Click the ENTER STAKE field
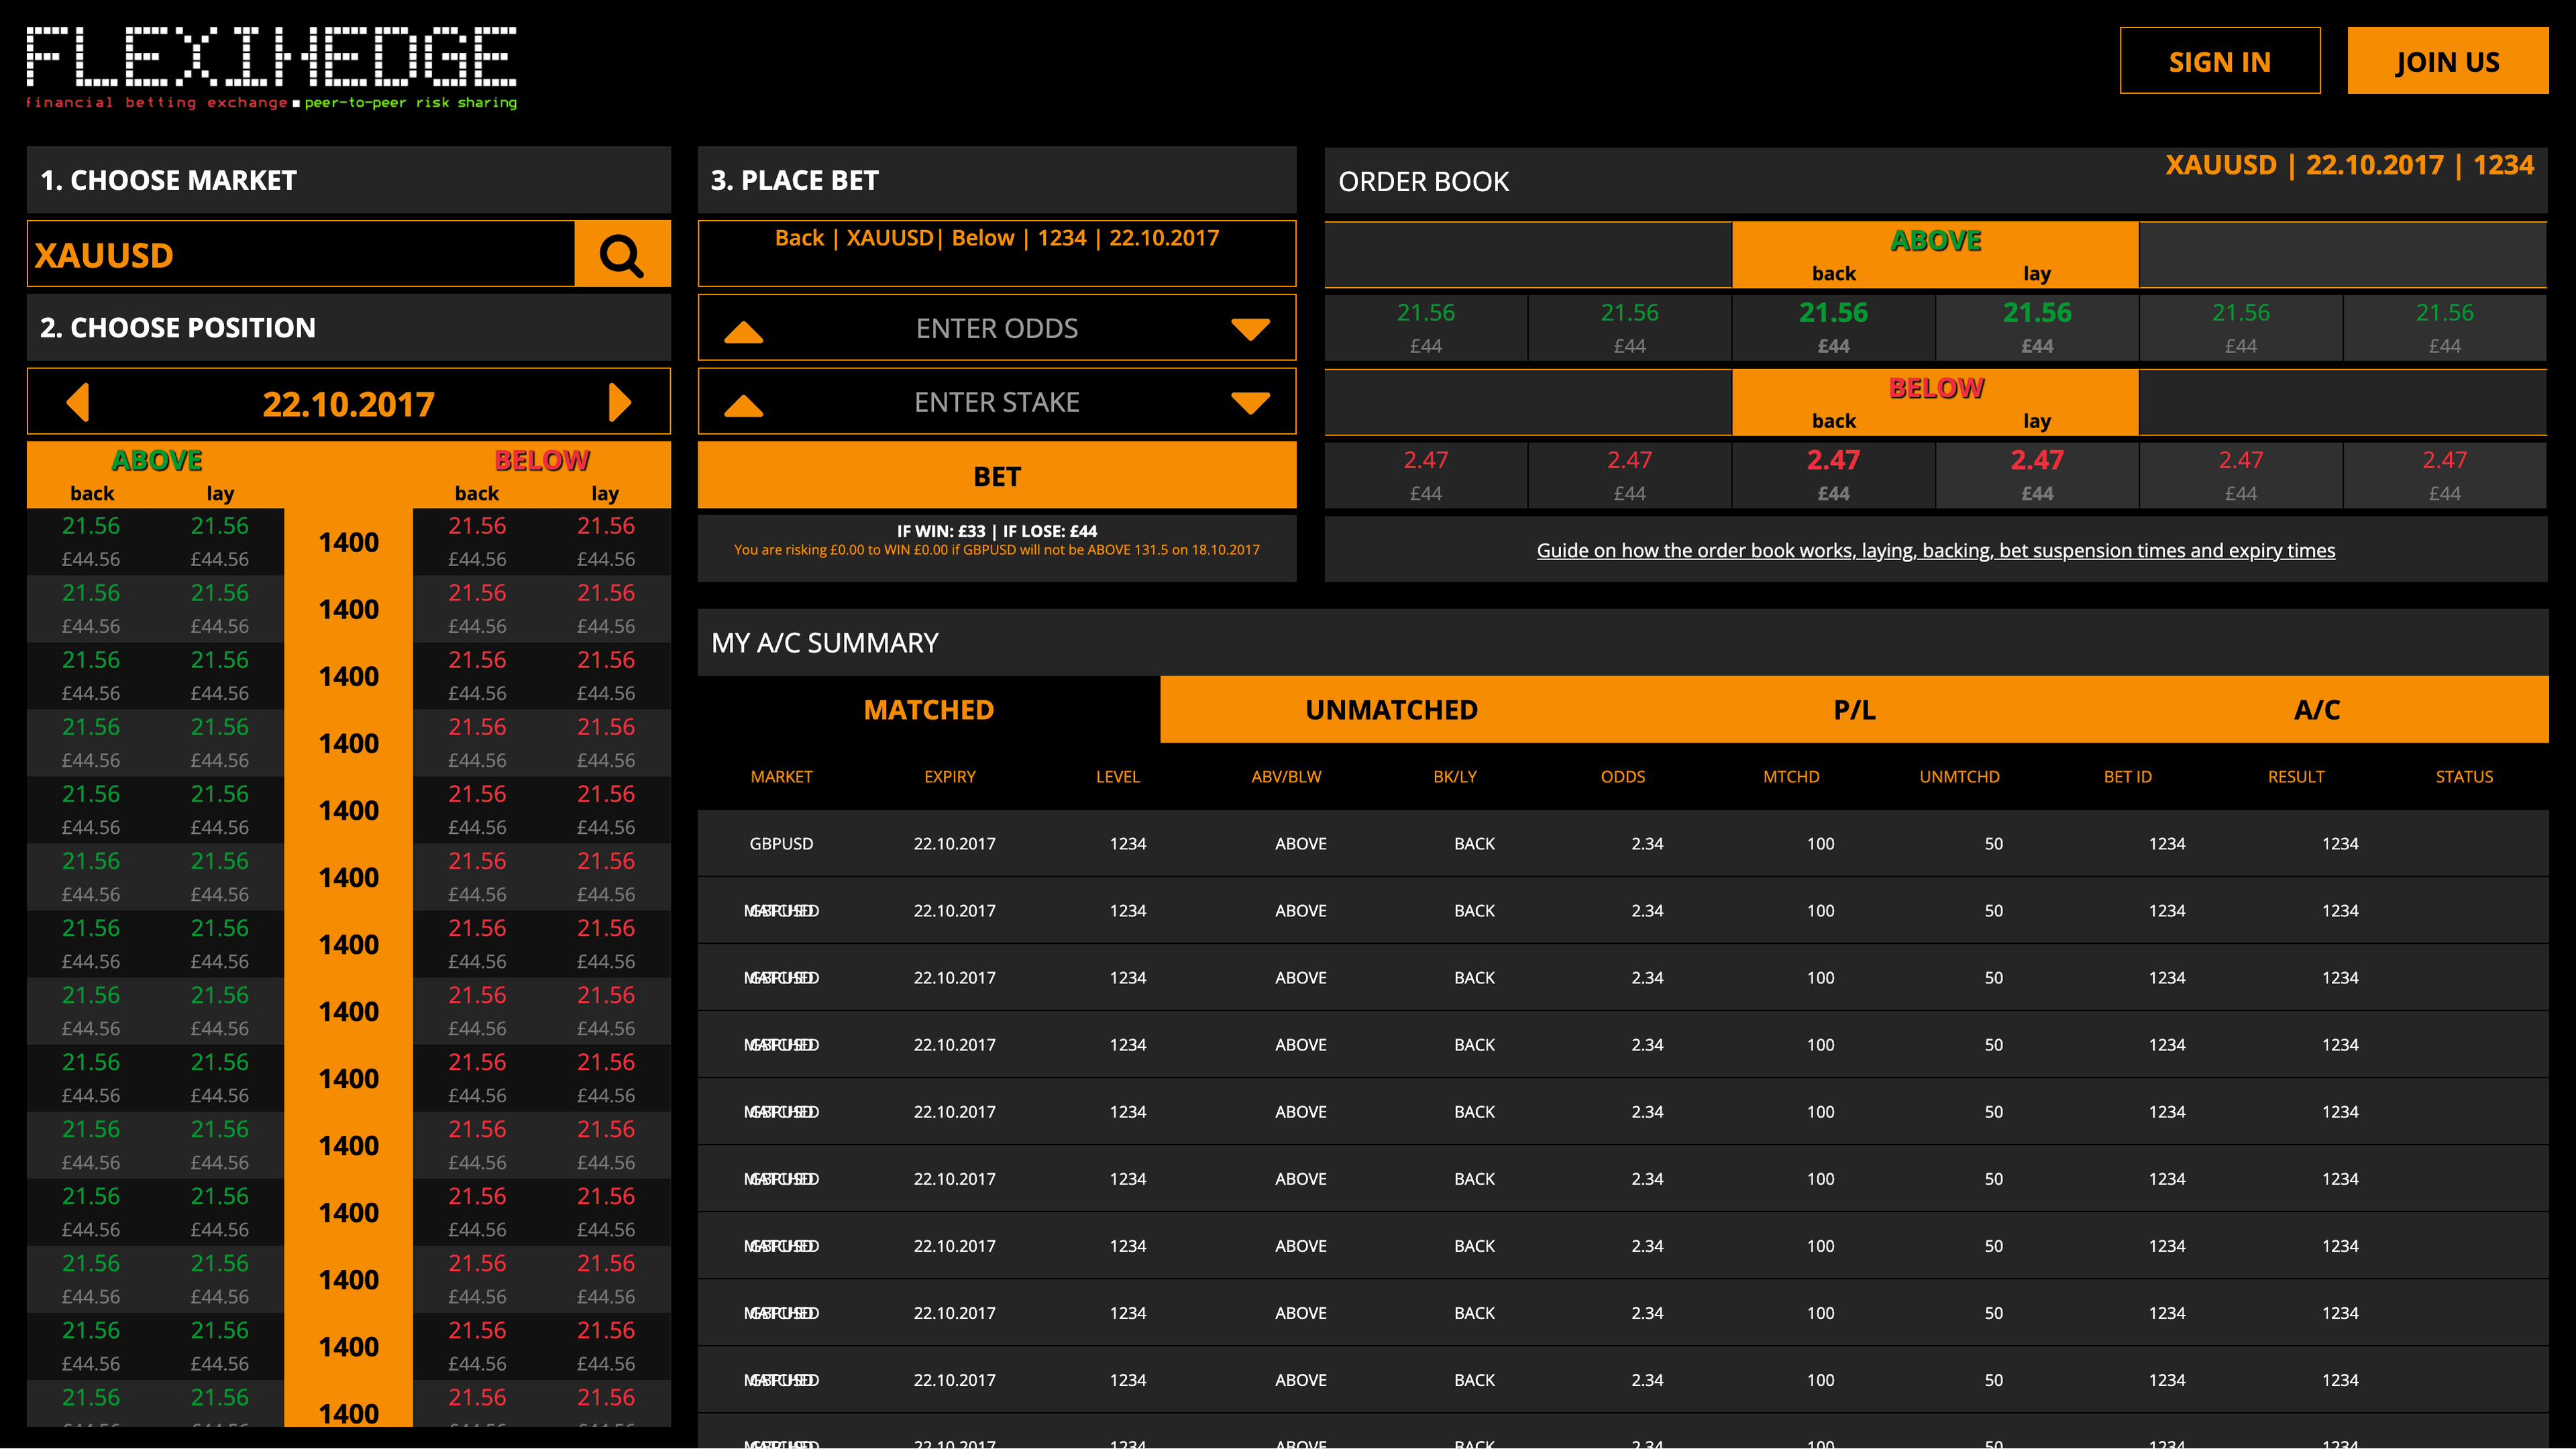The image size is (2576, 1449). [996, 402]
